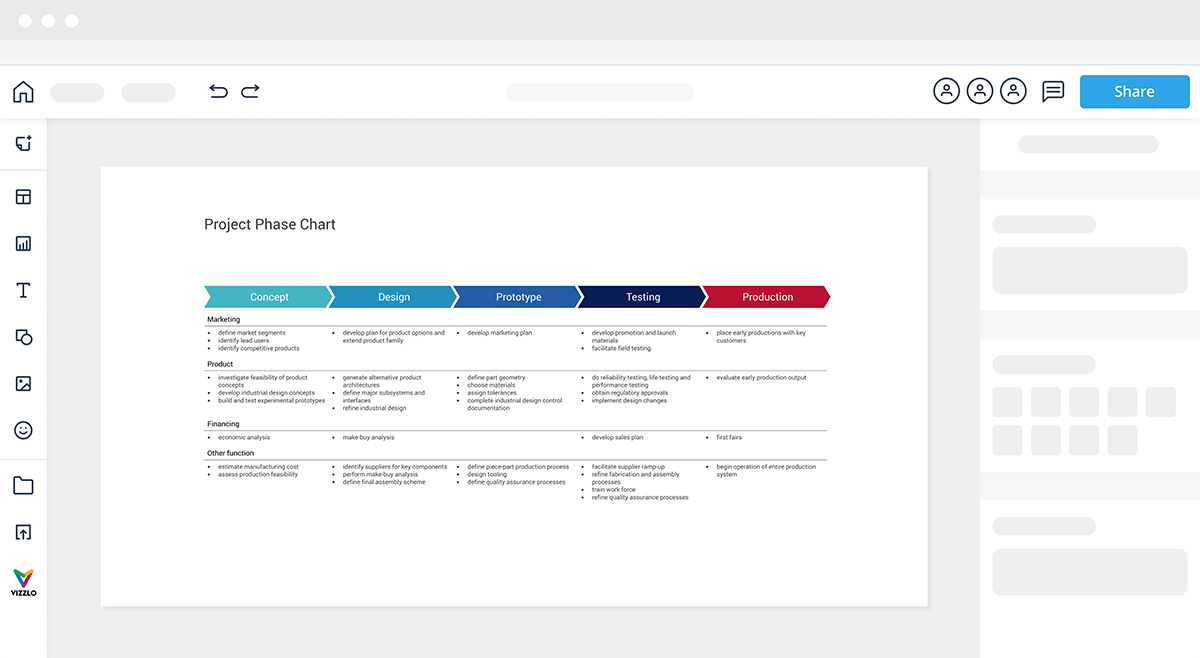Click the Project Phase Chart title
This screenshot has height=658, width=1200.
[x=270, y=225]
